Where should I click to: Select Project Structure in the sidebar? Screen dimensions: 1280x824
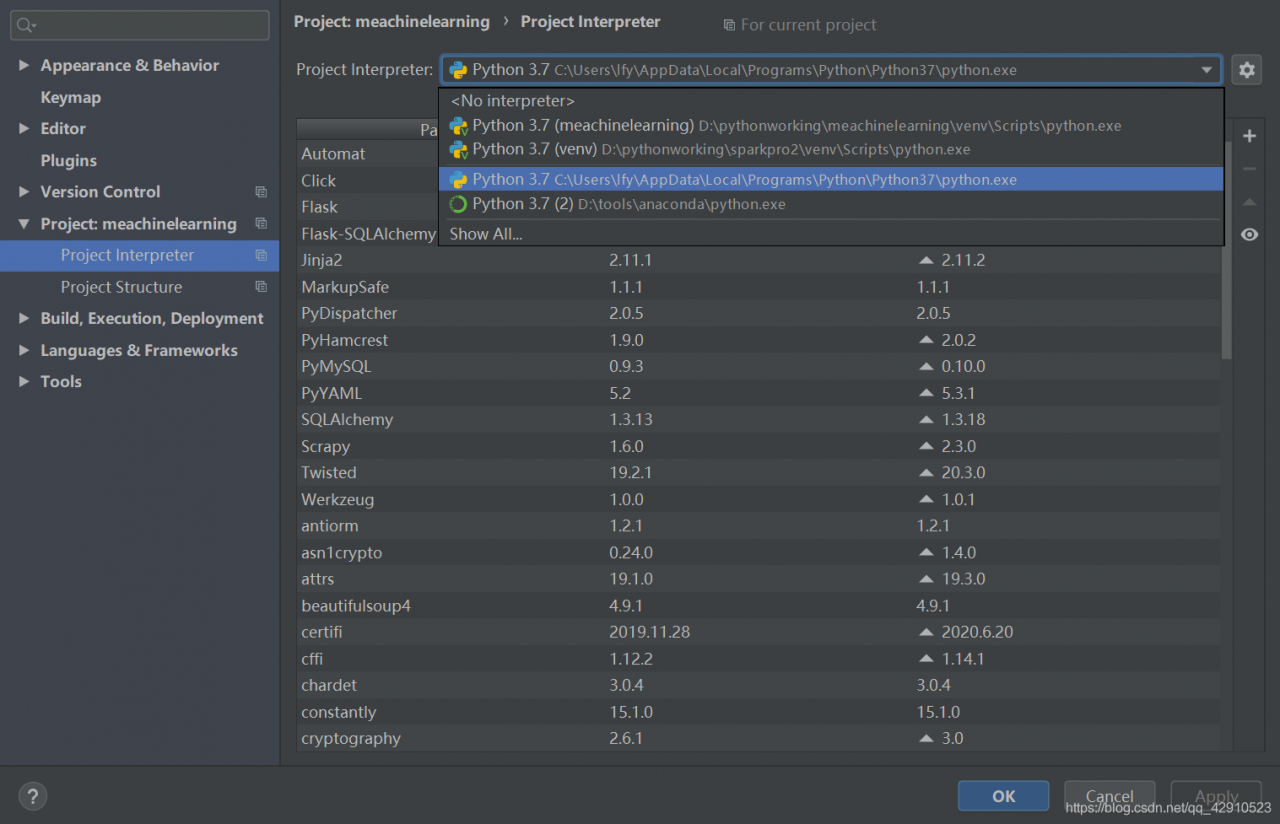(x=139, y=287)
